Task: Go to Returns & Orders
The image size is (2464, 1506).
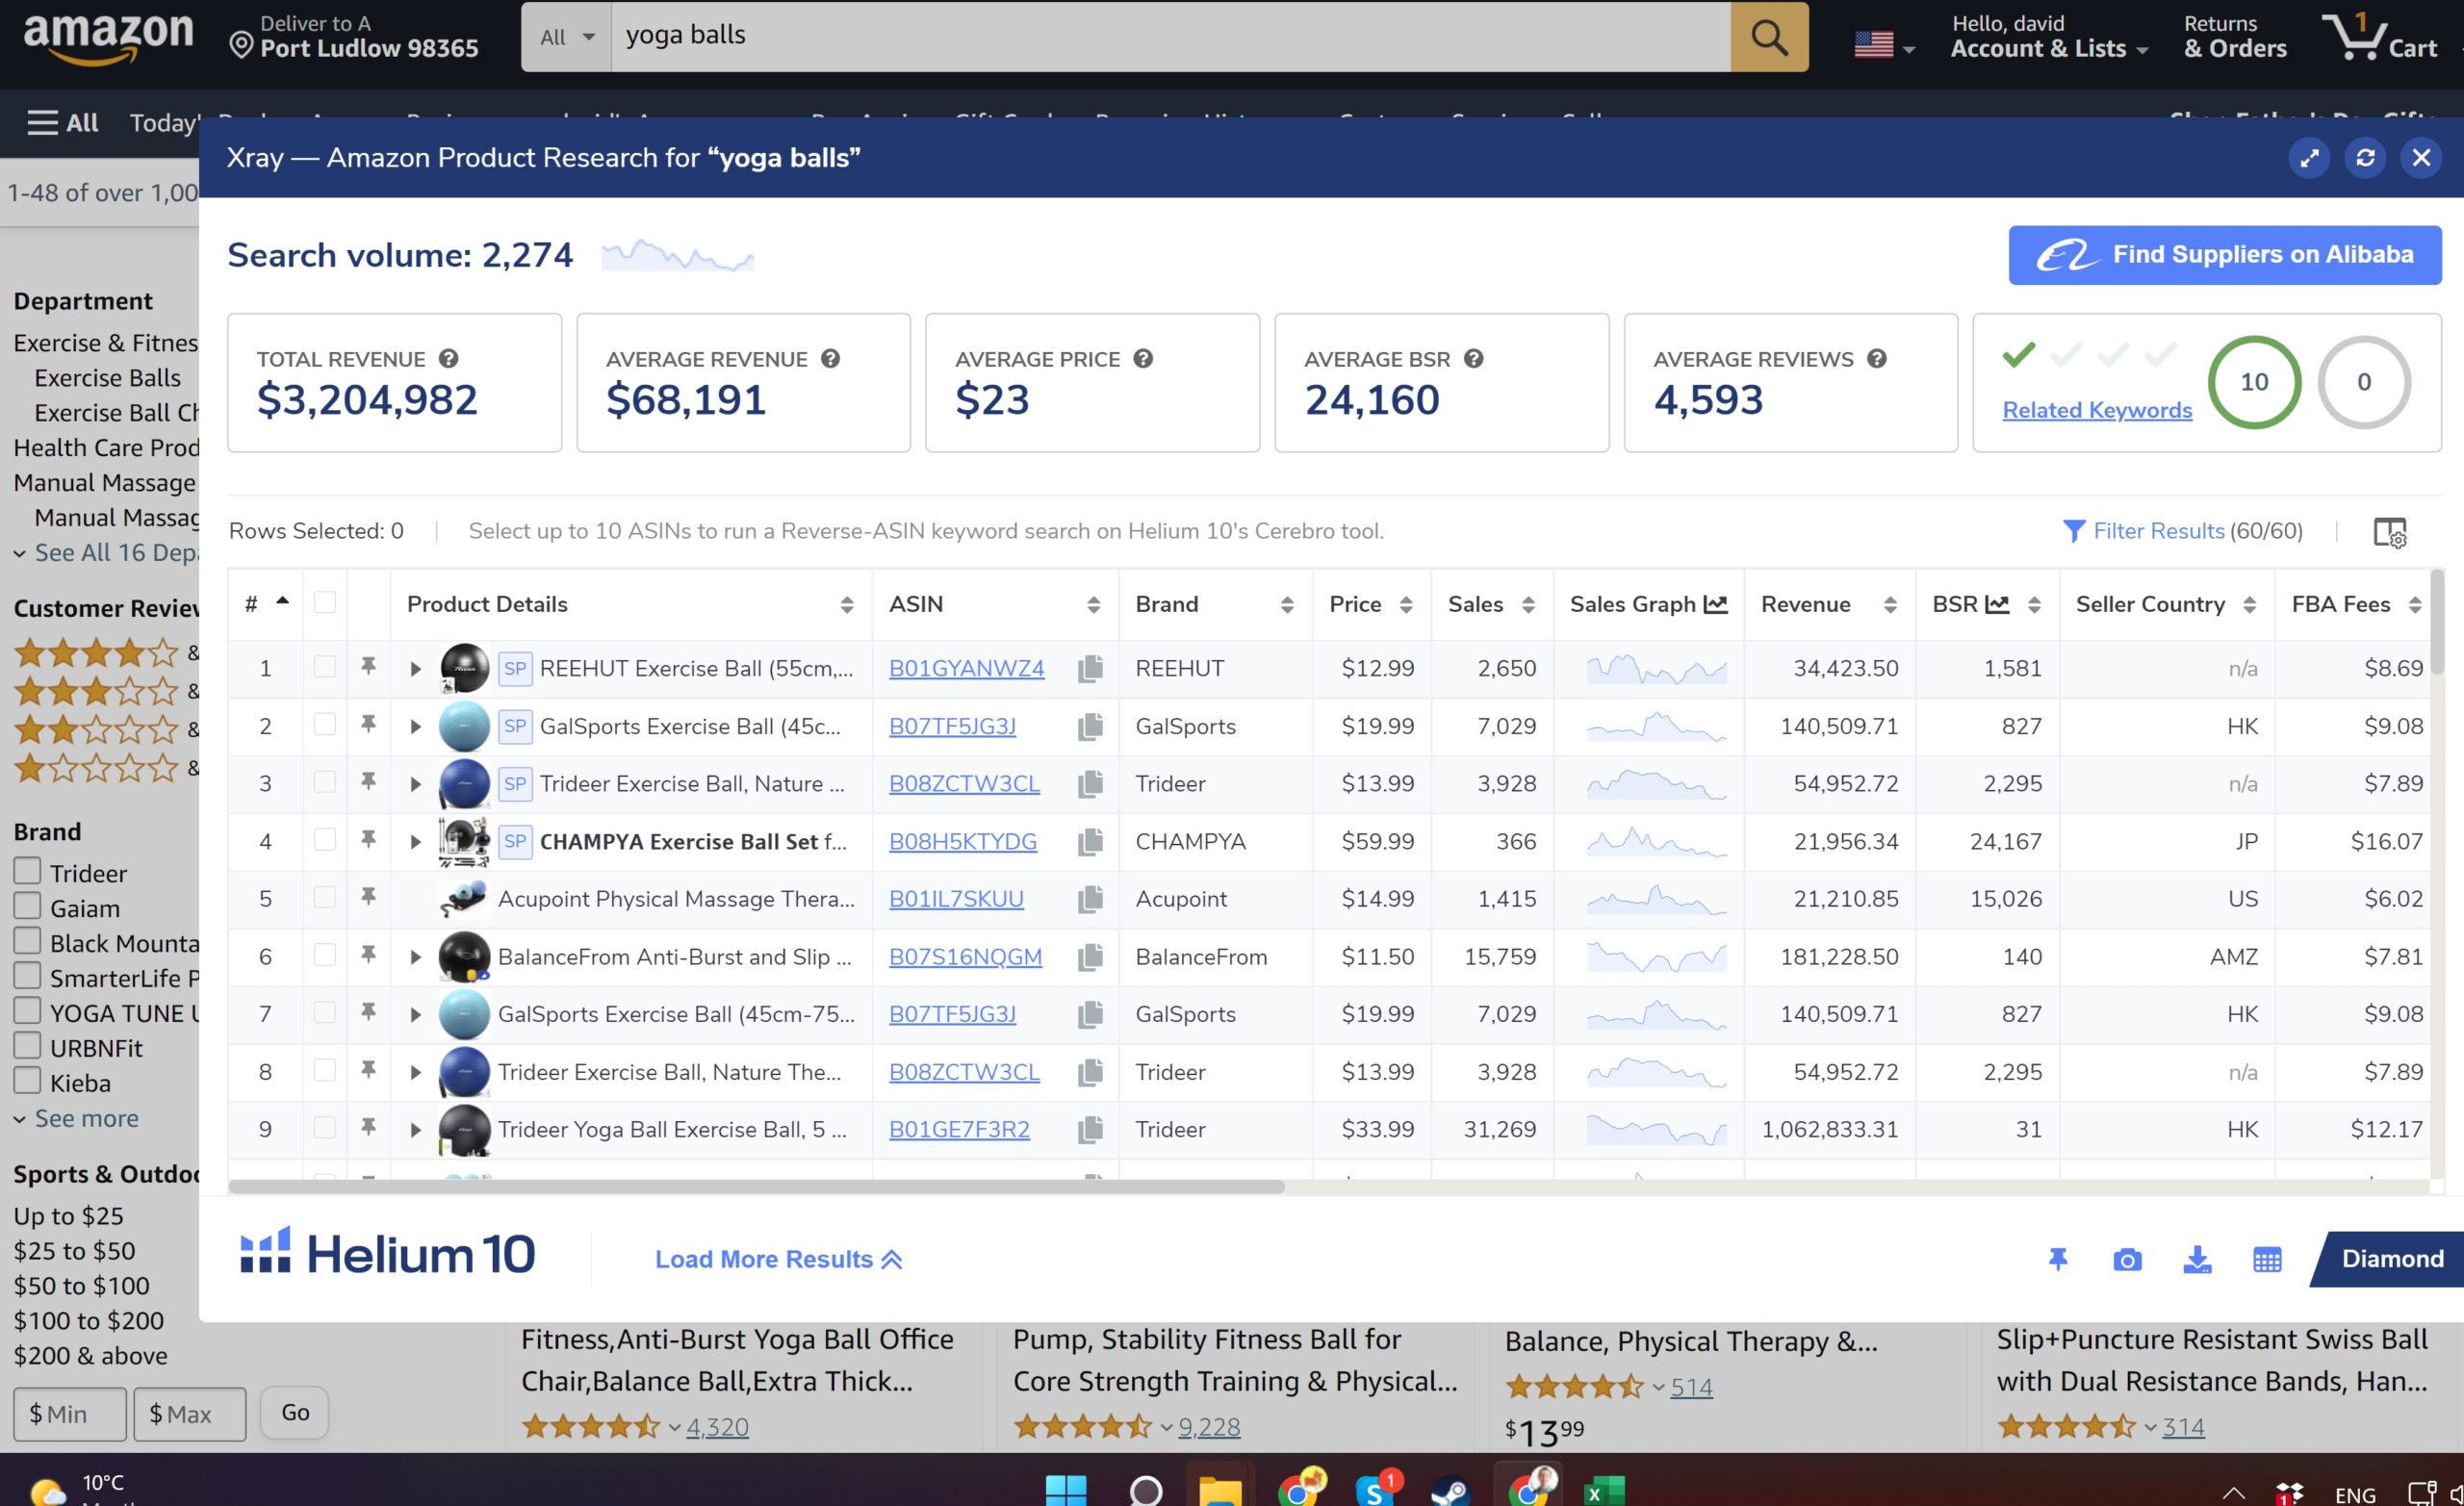Action: click(2234, 37)
